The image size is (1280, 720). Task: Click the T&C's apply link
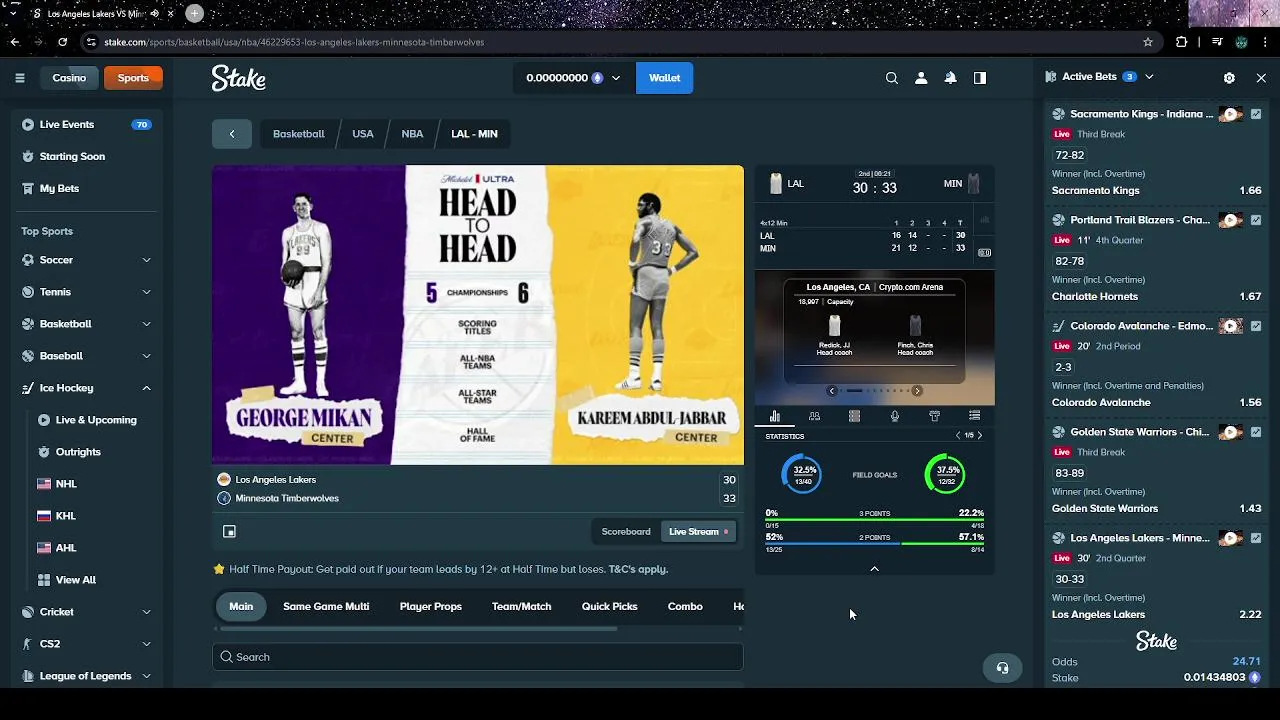tap(638, 569)
